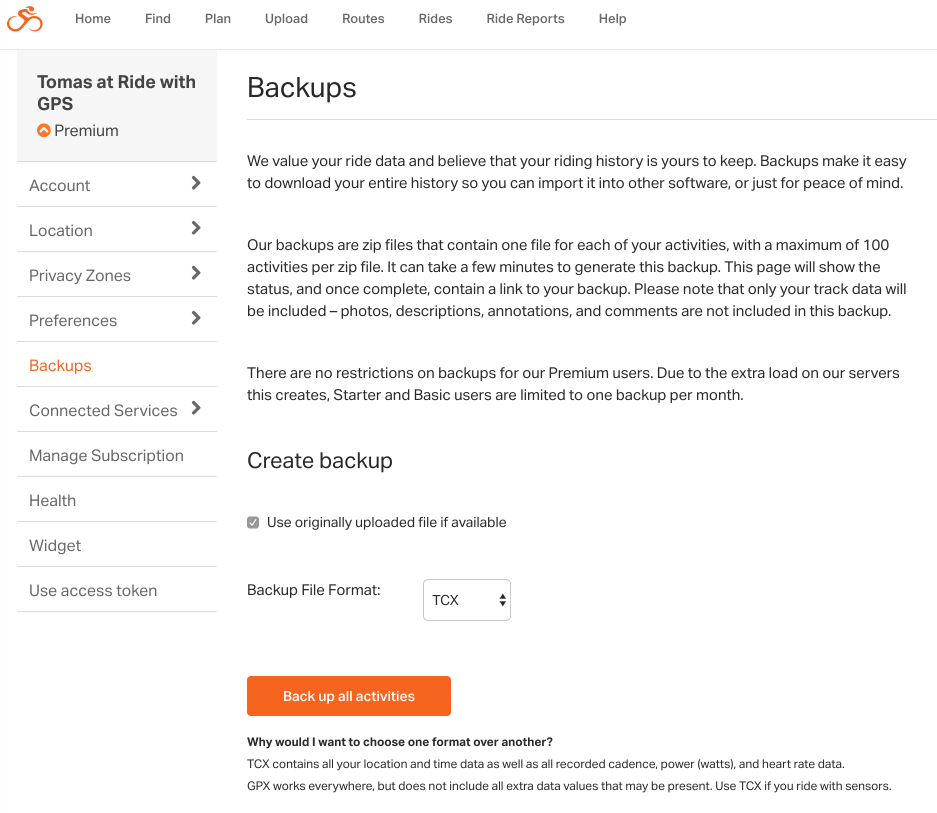This screenshot has width=937, height=813.
Task: Open Ride Reports in the top menu
Action: [525, 19]
